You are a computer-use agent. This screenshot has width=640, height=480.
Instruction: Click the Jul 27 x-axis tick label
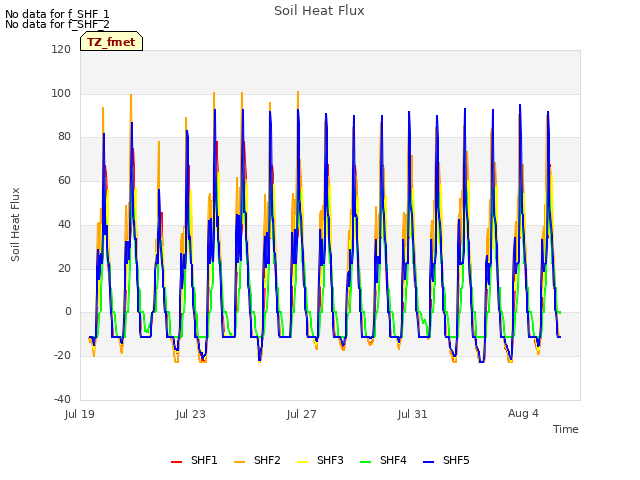(x=302, y=414)
